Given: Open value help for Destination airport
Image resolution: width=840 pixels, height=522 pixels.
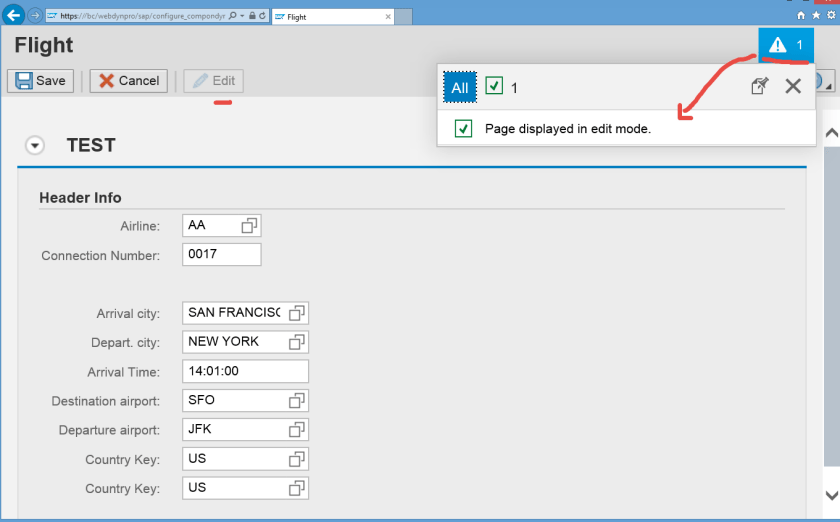Looking at the screenshot, I should [x=297, y=400].
